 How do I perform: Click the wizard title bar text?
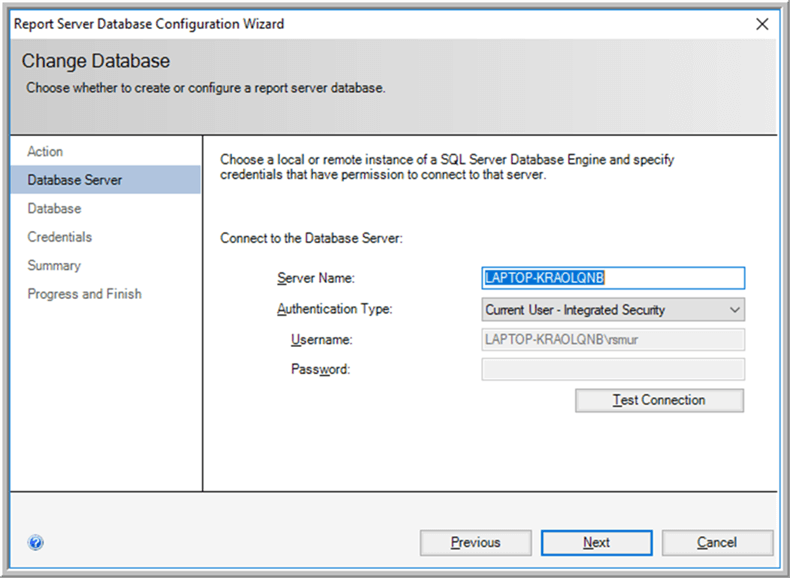click(x=149, y=24)
